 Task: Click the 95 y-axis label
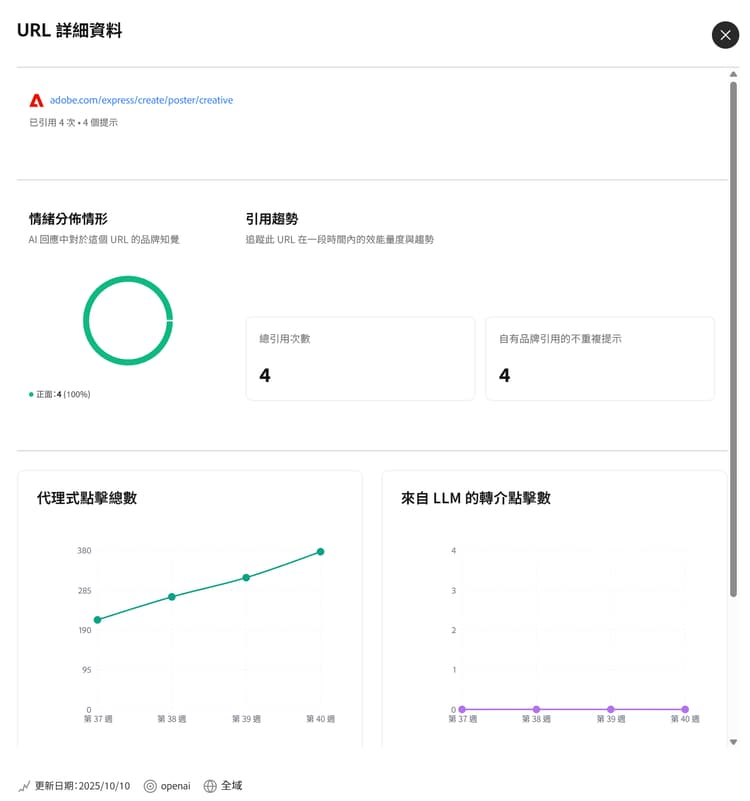tap(87, 670)
